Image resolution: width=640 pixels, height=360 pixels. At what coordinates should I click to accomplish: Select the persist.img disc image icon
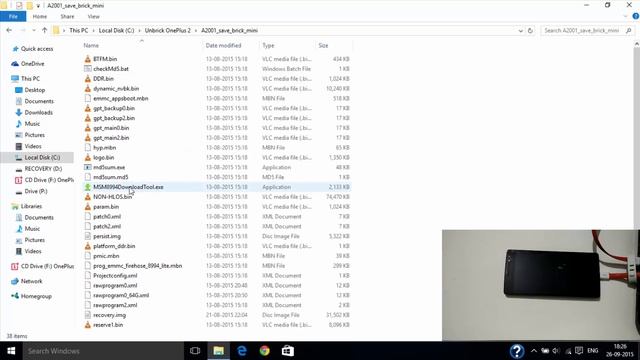[x=87, y=236]
